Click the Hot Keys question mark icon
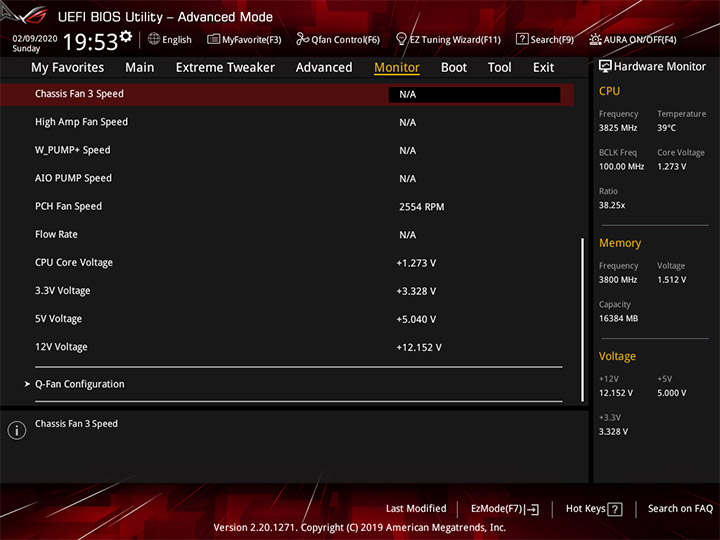720x540 pixels. (x=614, y=509)
